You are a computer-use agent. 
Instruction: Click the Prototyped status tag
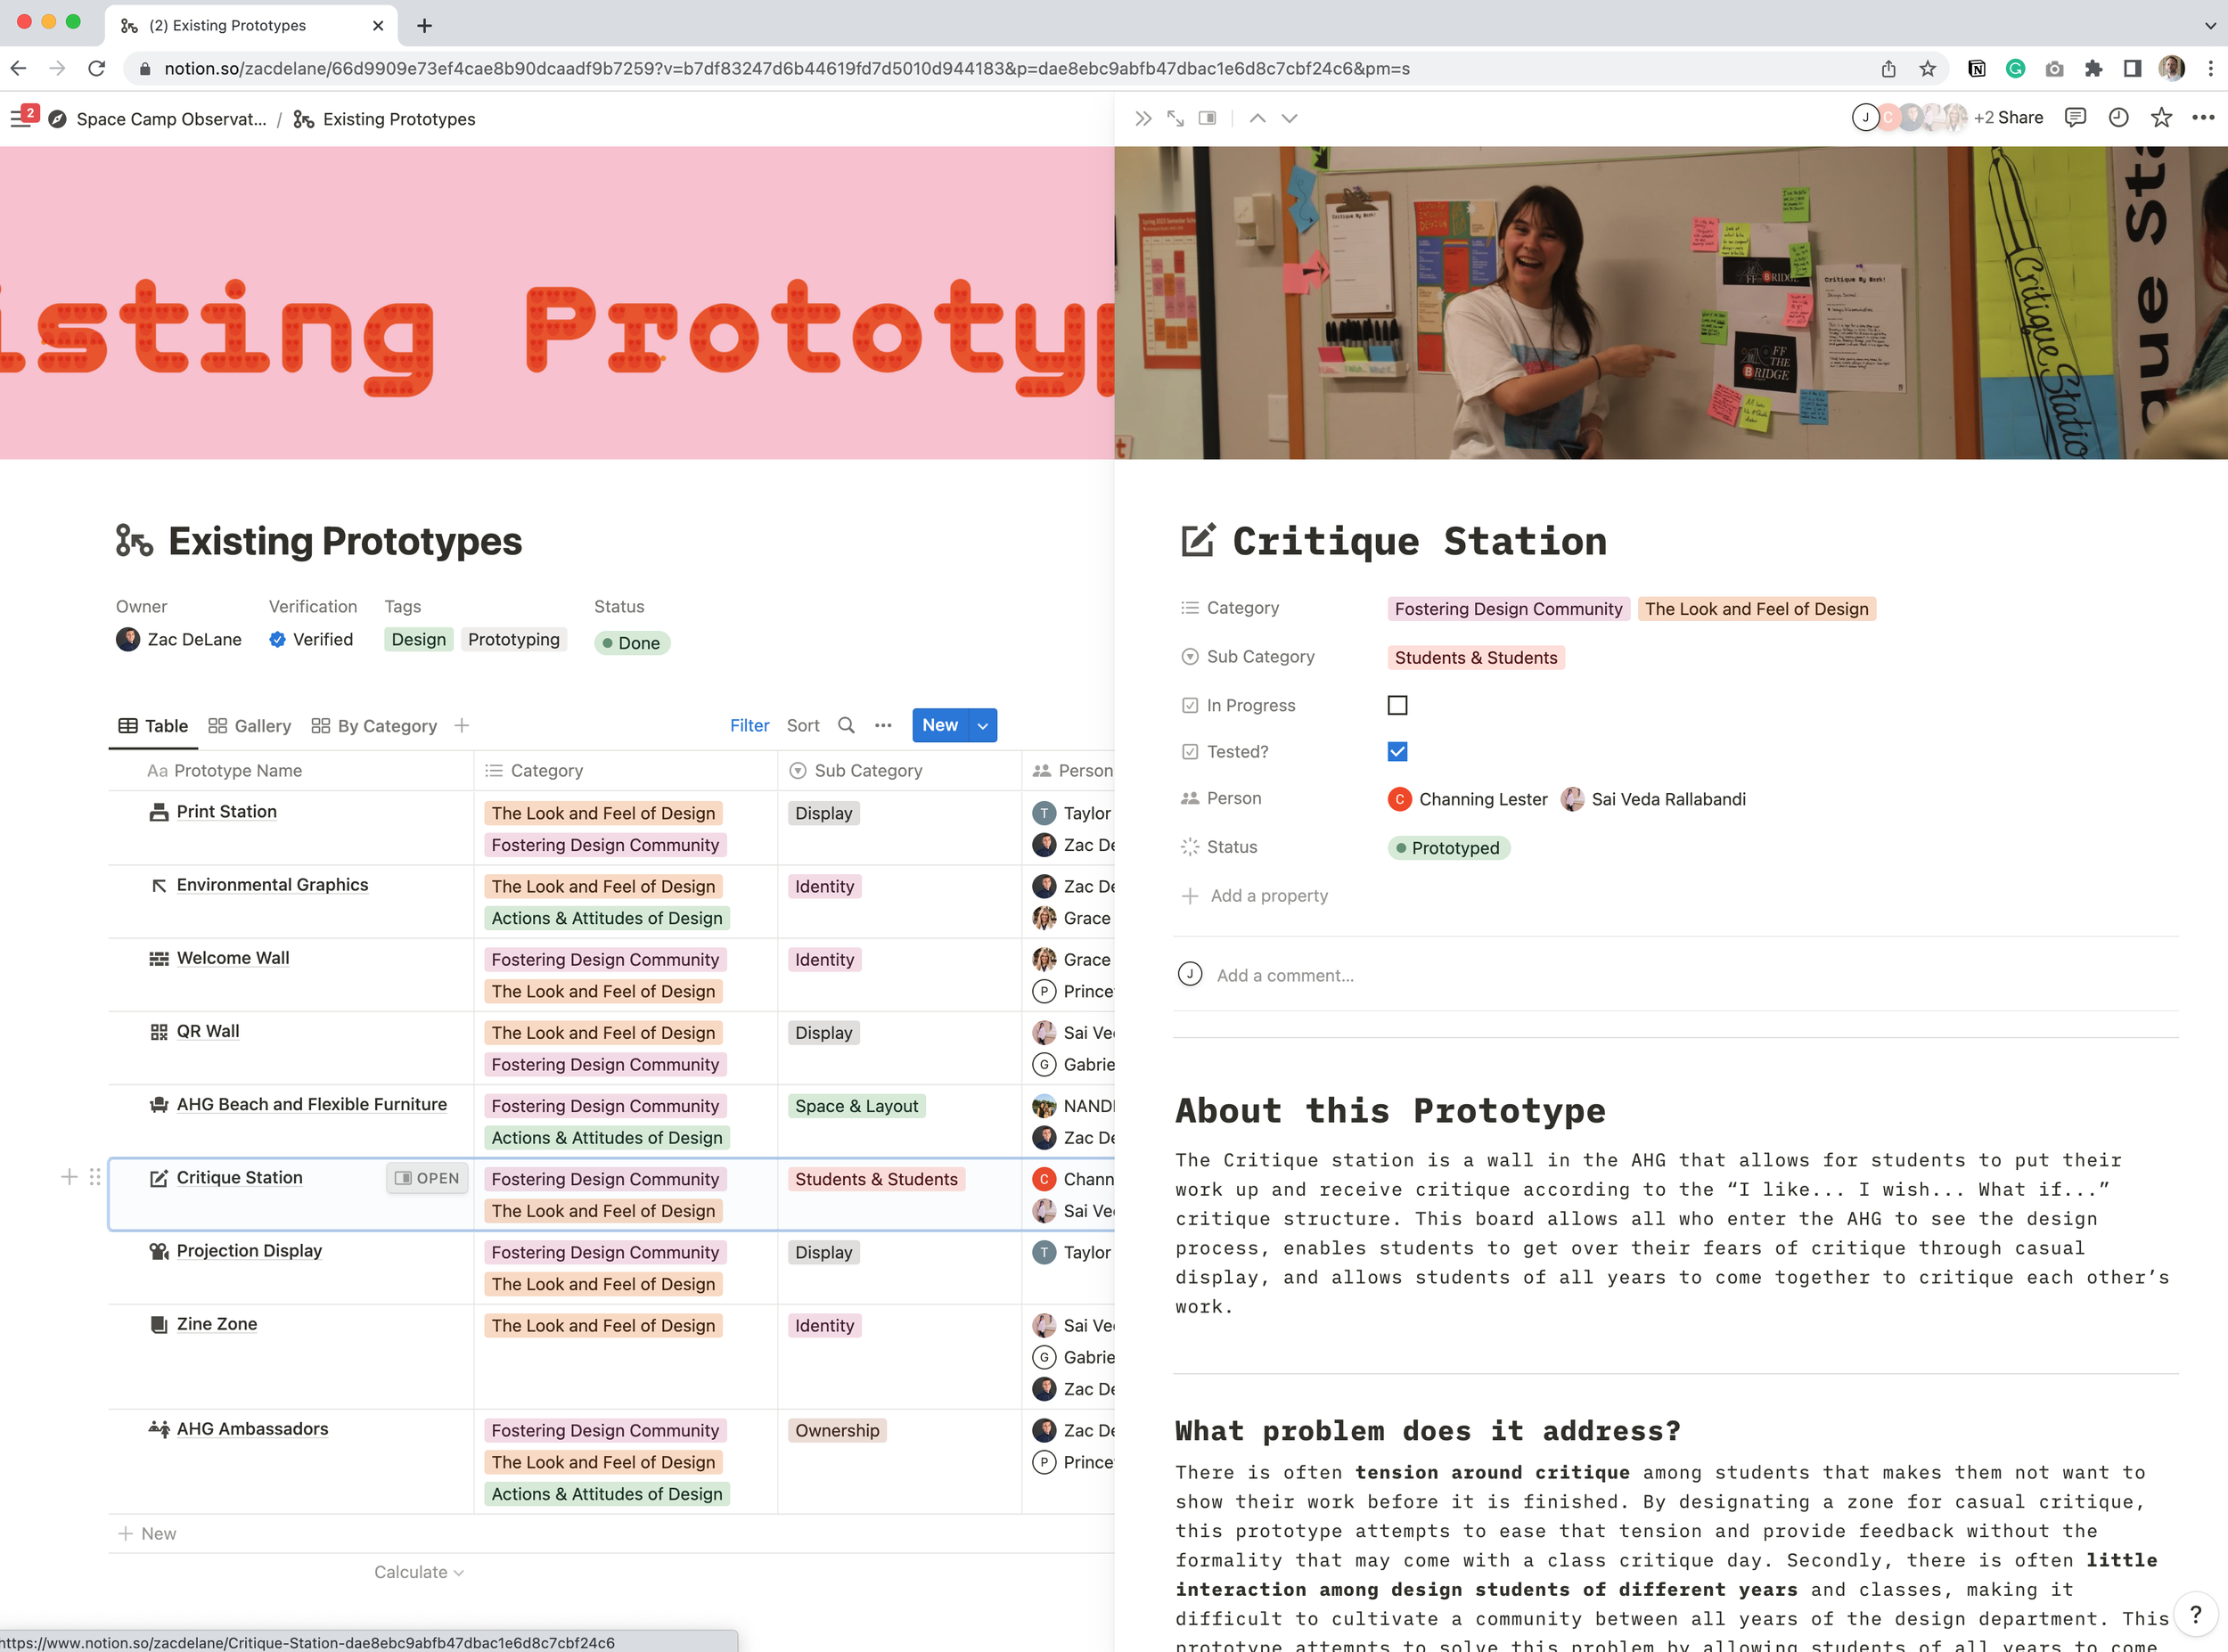1448,847
